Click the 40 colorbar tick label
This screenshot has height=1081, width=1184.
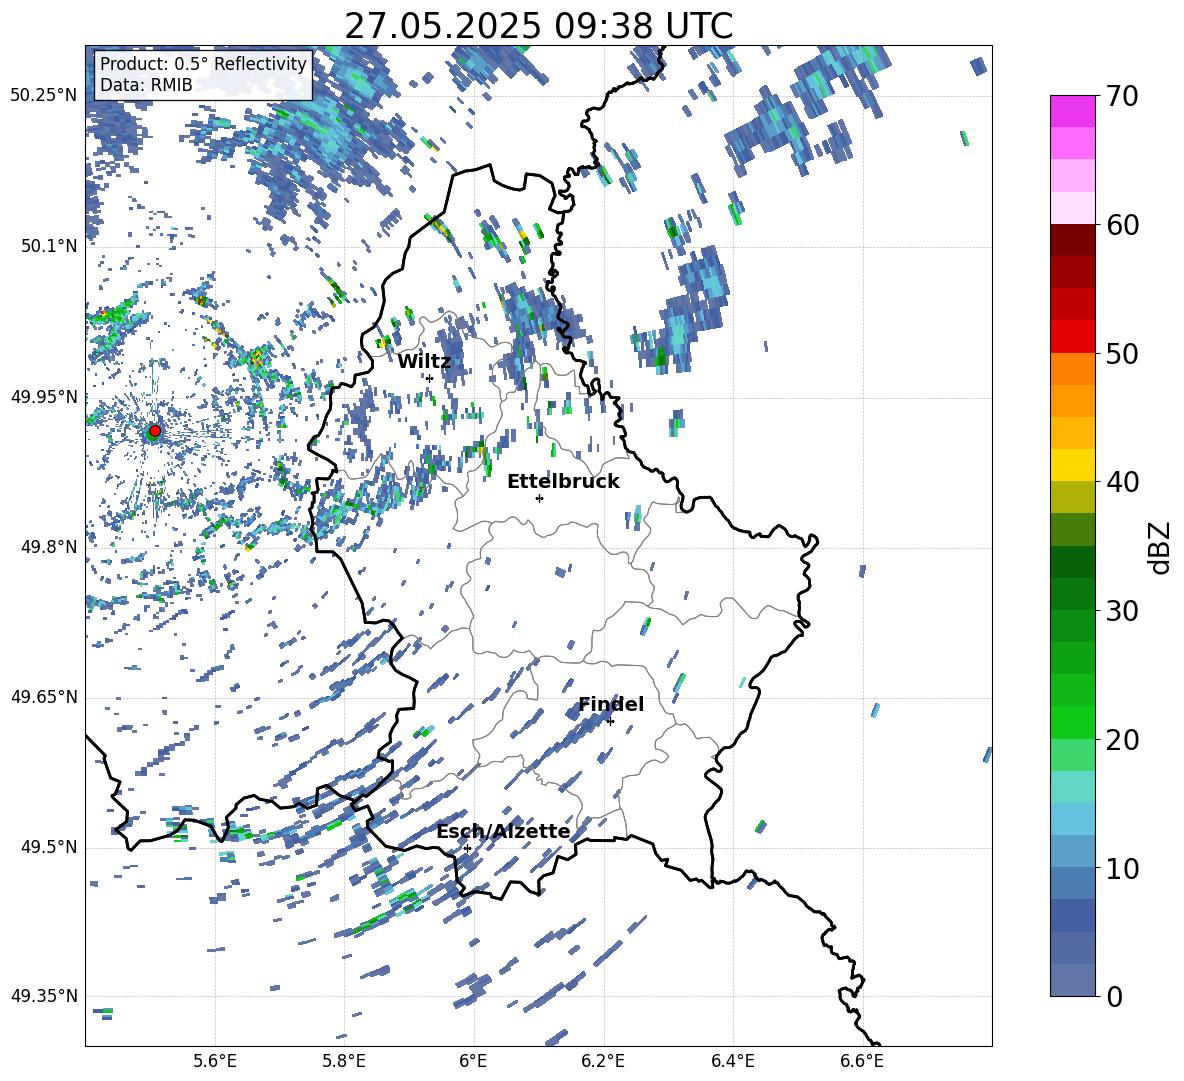click(x=1121, y=482)
